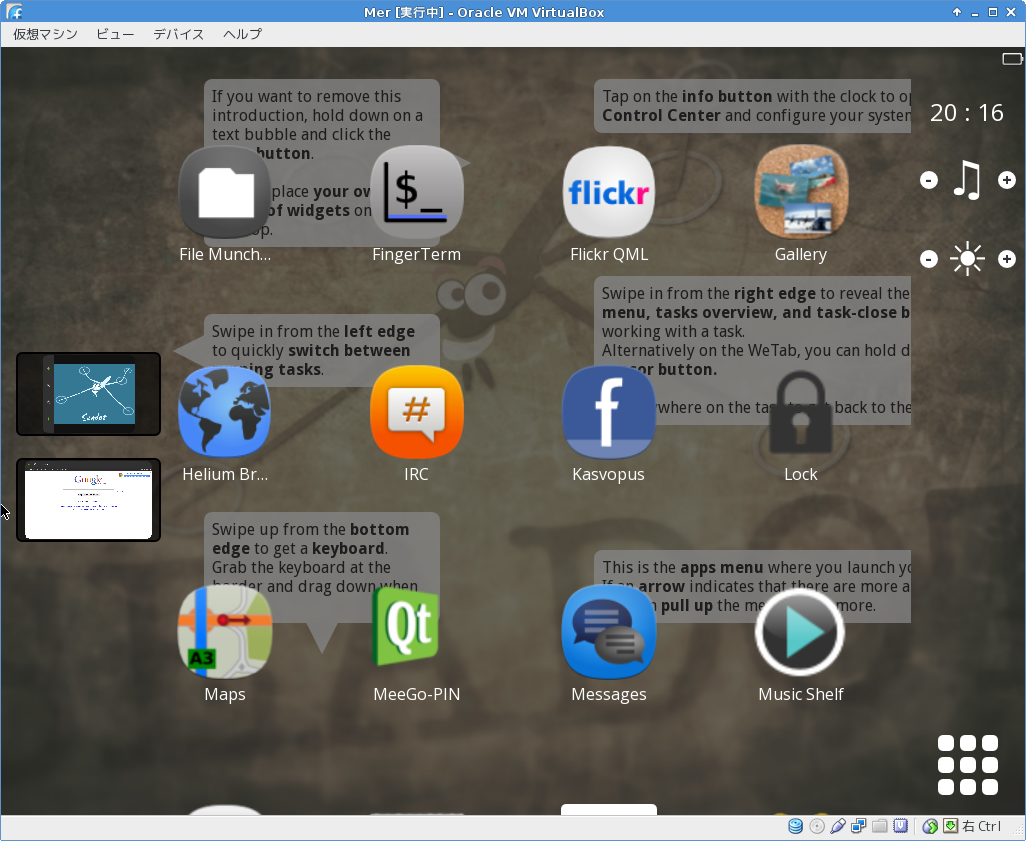Open the ビュー menu

pos(115,34)
